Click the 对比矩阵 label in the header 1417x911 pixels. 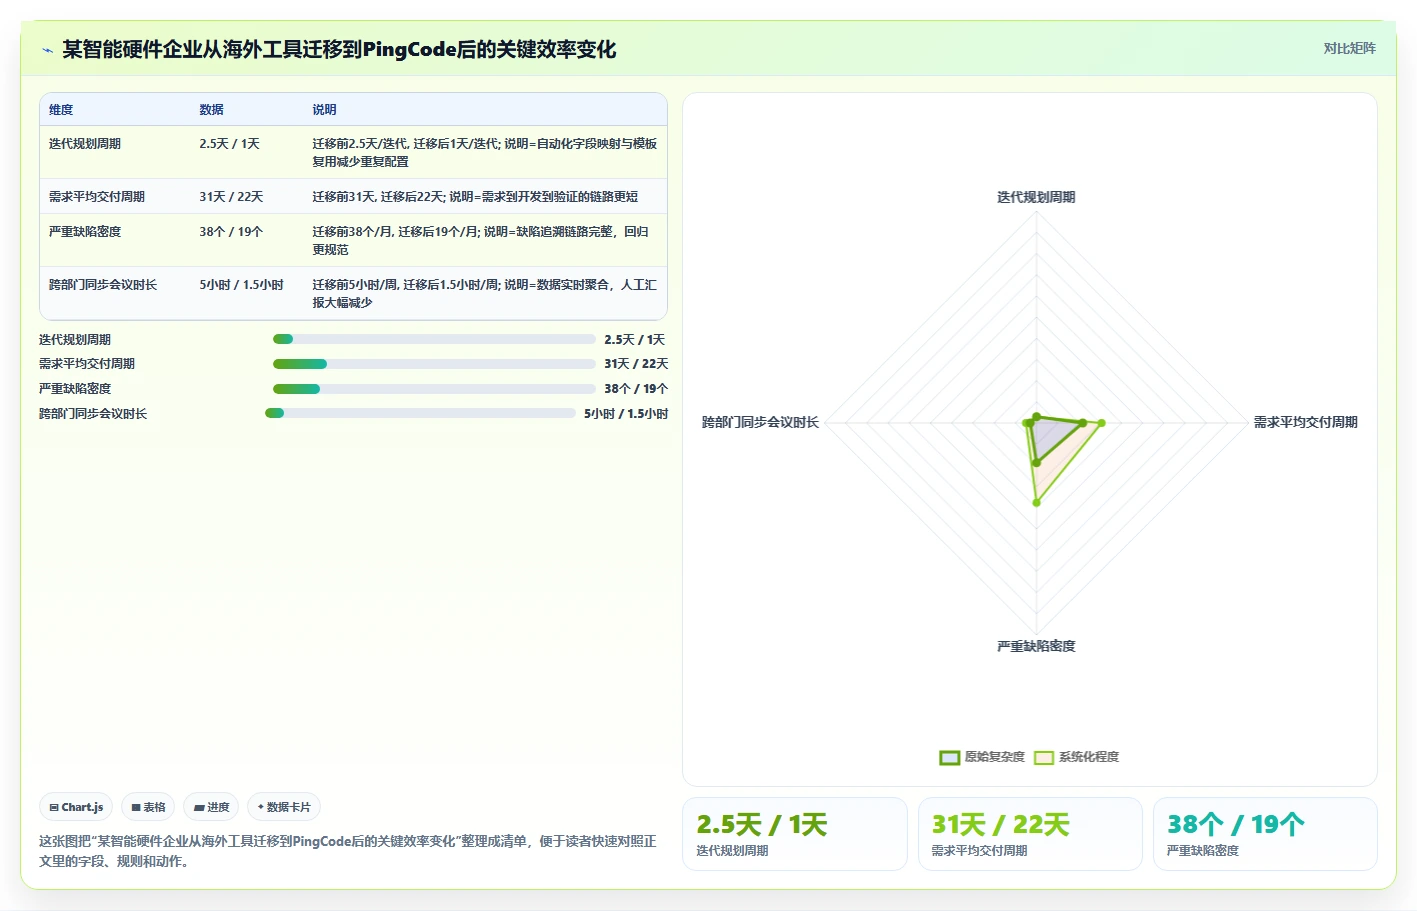[x=1349, y=48]
